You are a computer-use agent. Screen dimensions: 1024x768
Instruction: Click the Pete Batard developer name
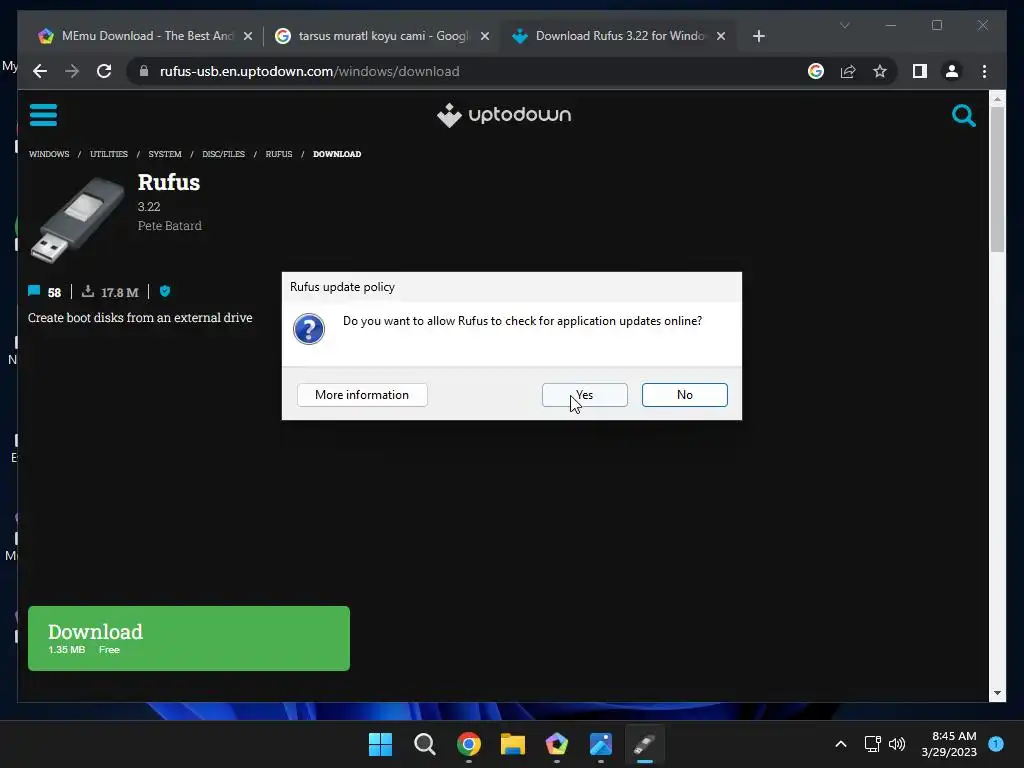coord(170,225)
